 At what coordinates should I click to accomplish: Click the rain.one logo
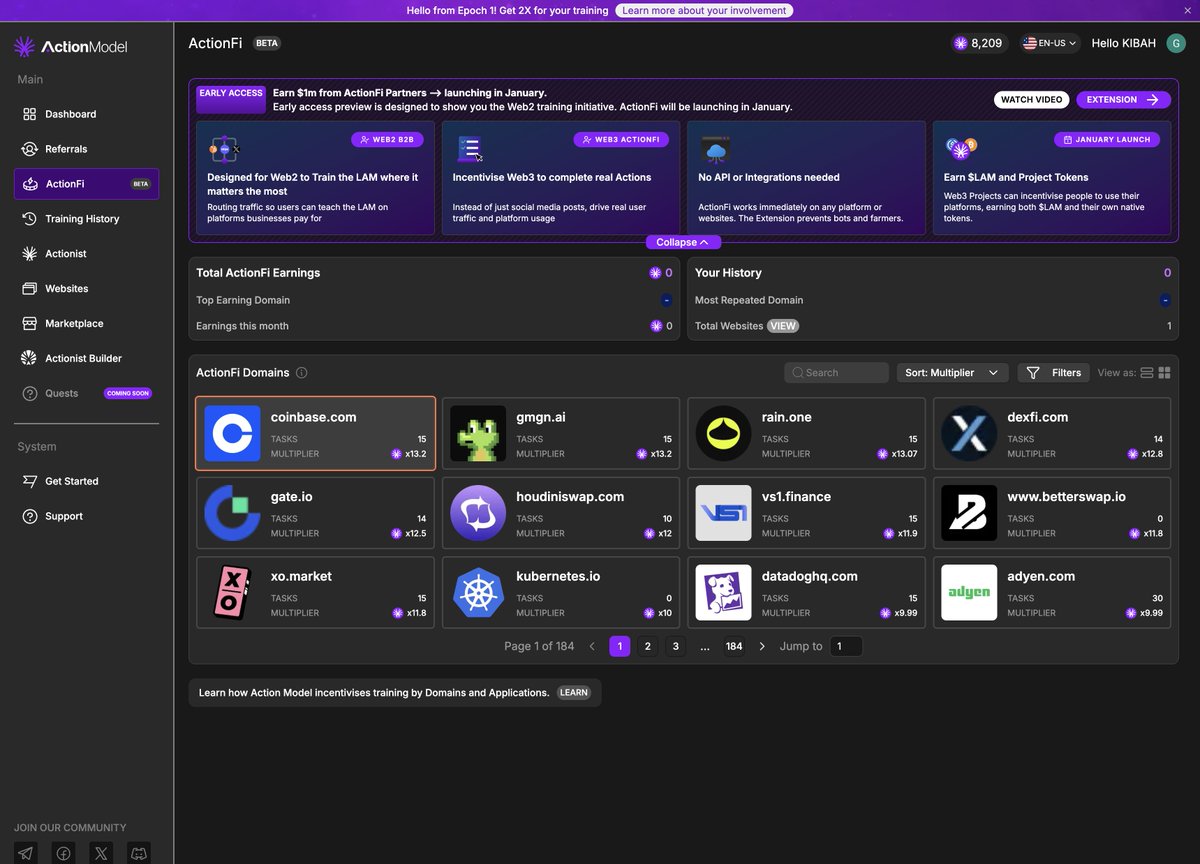(x=723, y=433)
